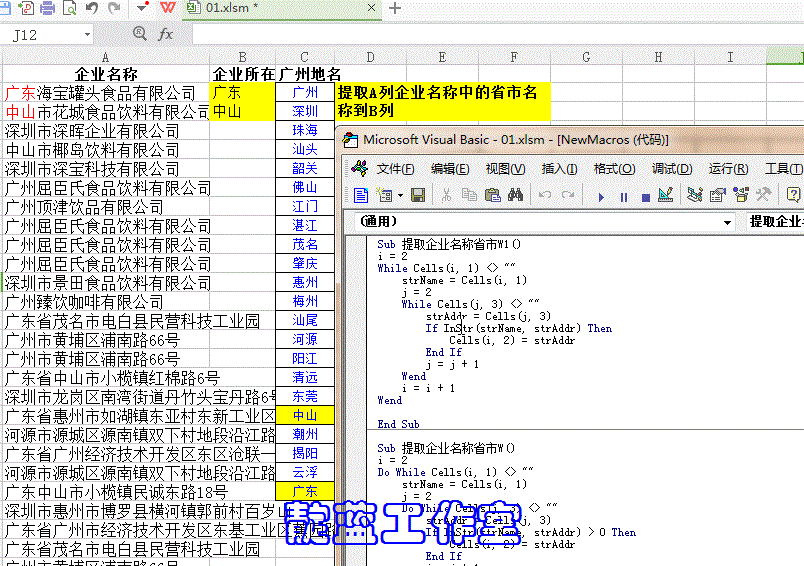Run the macro with the play button

click(601, 197)
